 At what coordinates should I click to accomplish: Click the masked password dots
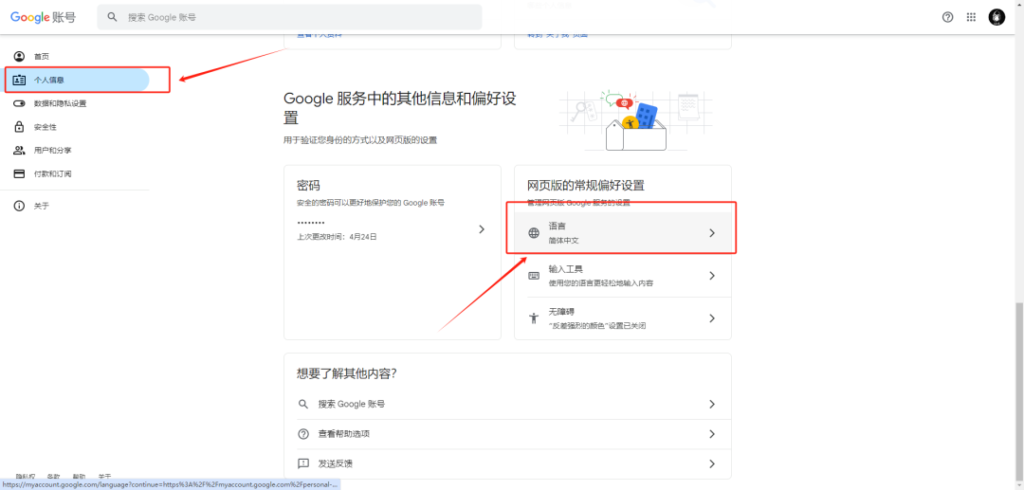[x=310, y=223]
